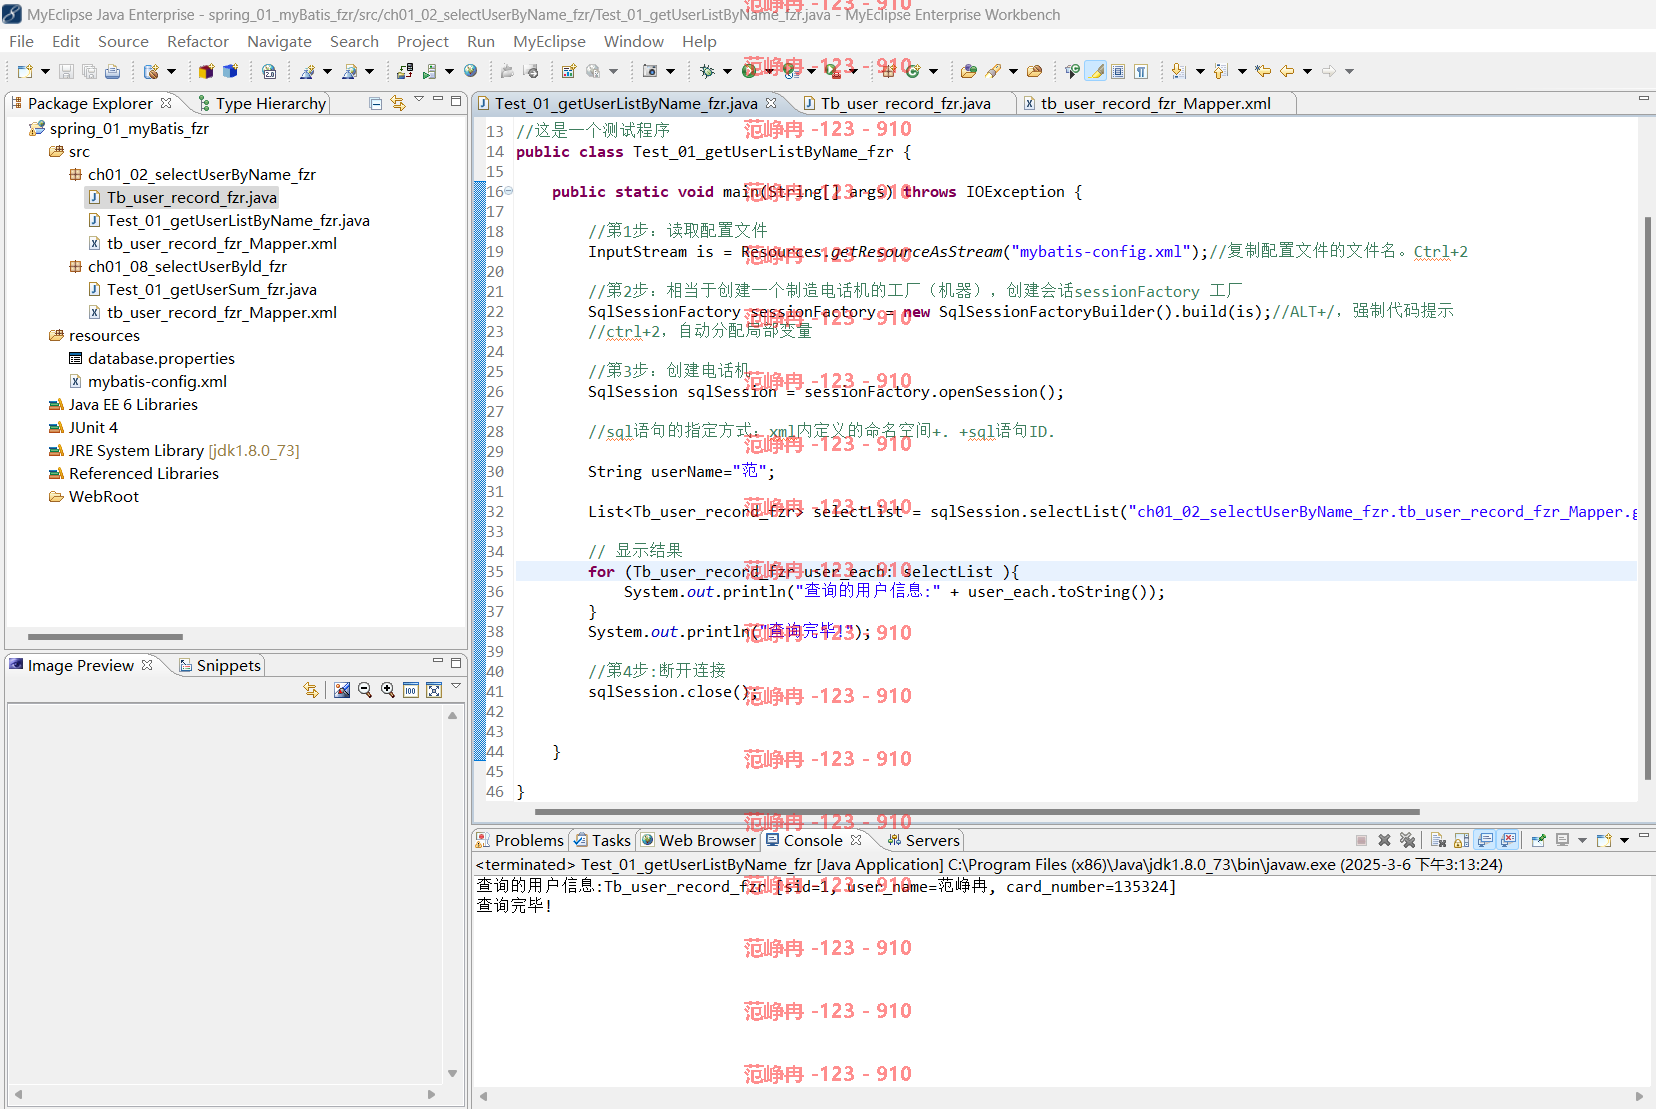Click Collapse All in Package Explorer
The image size is (1656, 1109).
coord(376,103)
